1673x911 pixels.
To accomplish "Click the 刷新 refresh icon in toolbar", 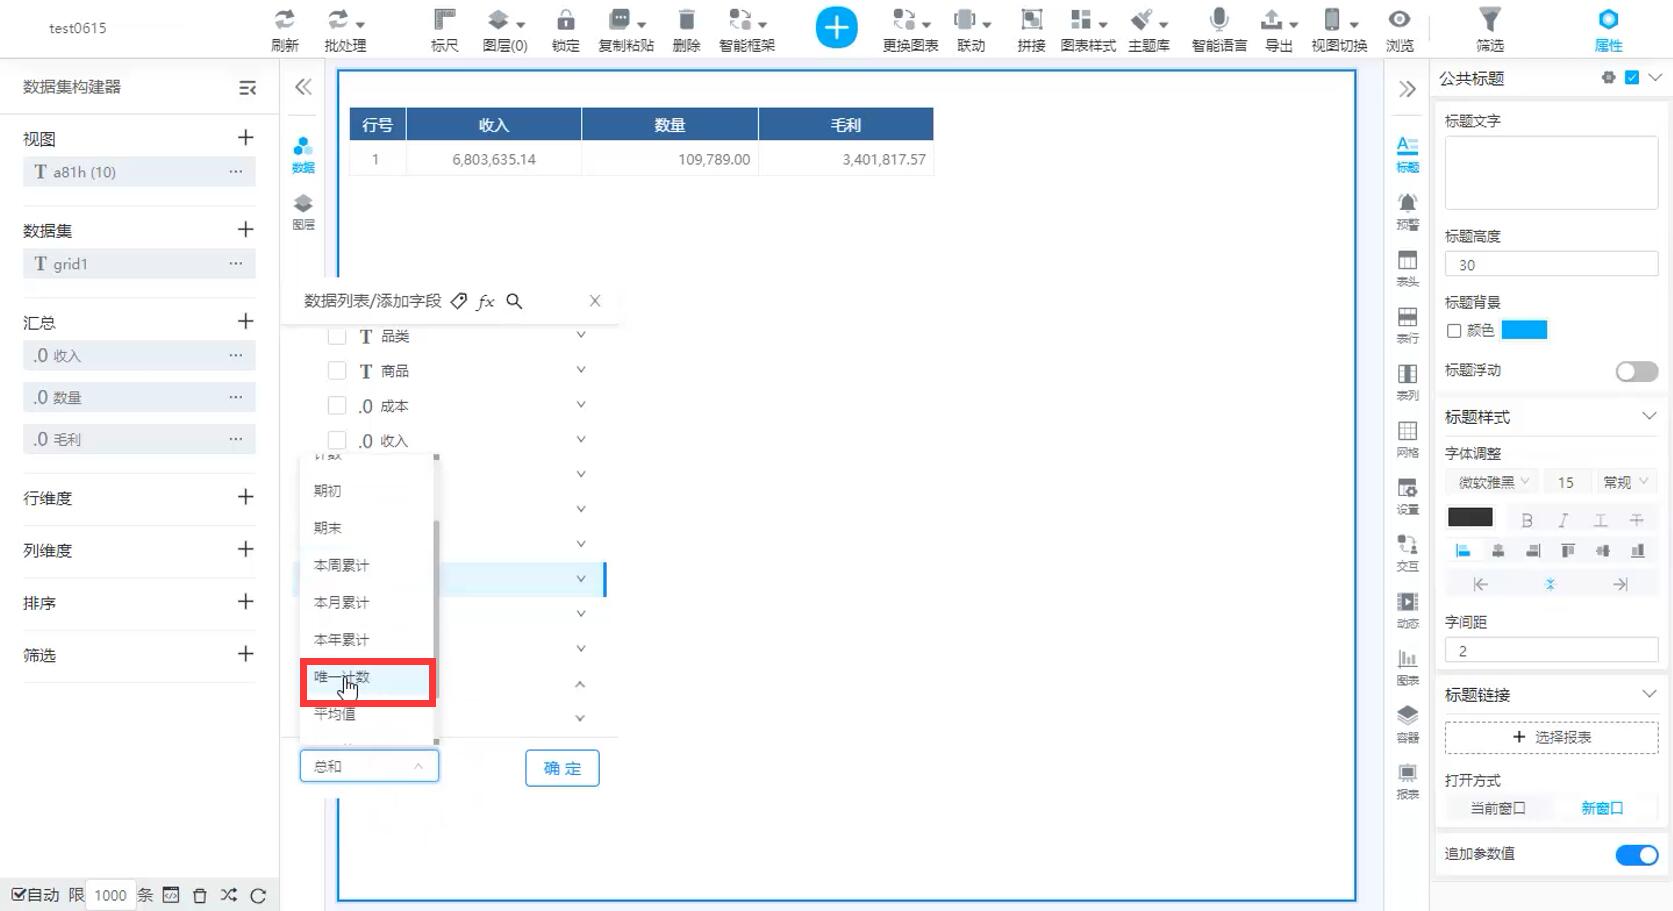I will point(285,20).
